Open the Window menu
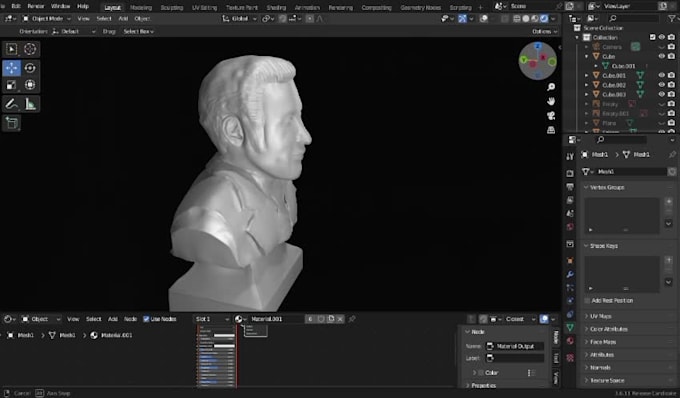The image size is (680, 398). tap(60, 6)
